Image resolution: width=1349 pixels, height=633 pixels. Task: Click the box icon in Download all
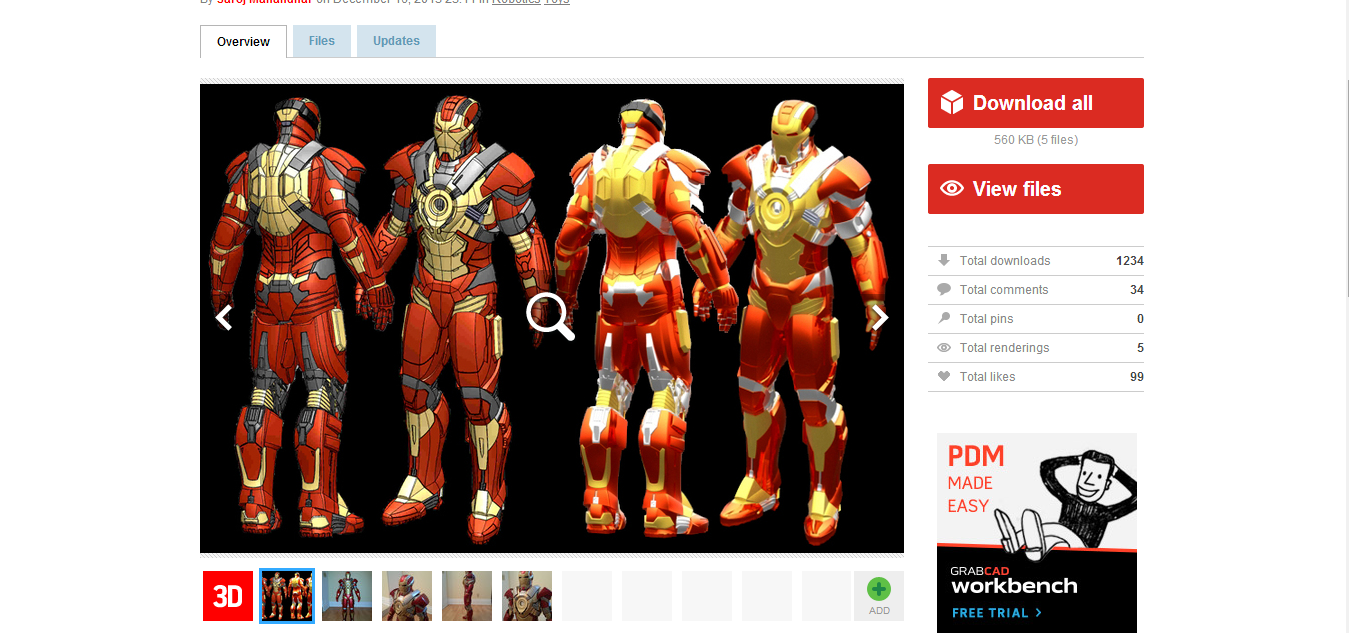pos(952,102)
